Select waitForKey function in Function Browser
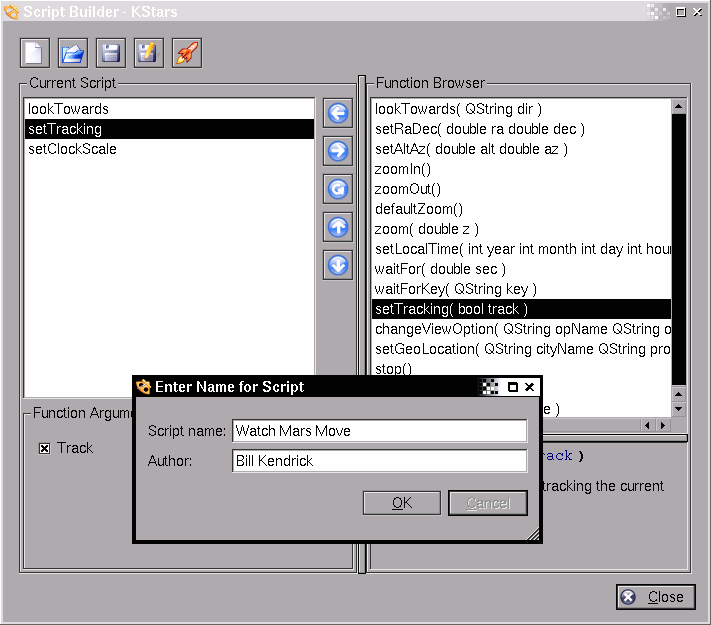Screen dimensions: 711x625 tap(456, 289)
